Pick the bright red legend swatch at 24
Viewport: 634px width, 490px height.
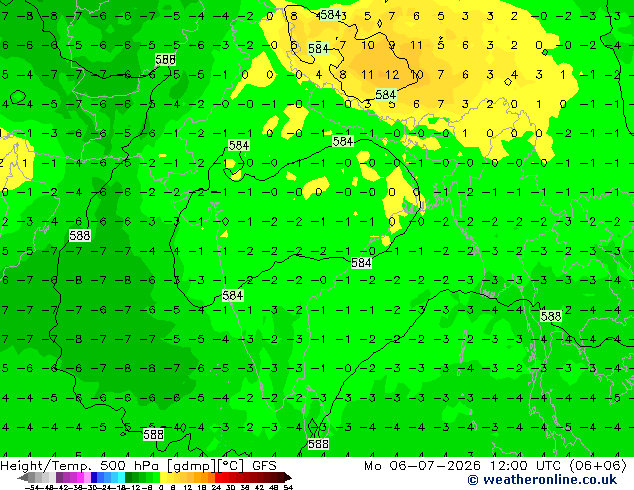pos(218,477)
